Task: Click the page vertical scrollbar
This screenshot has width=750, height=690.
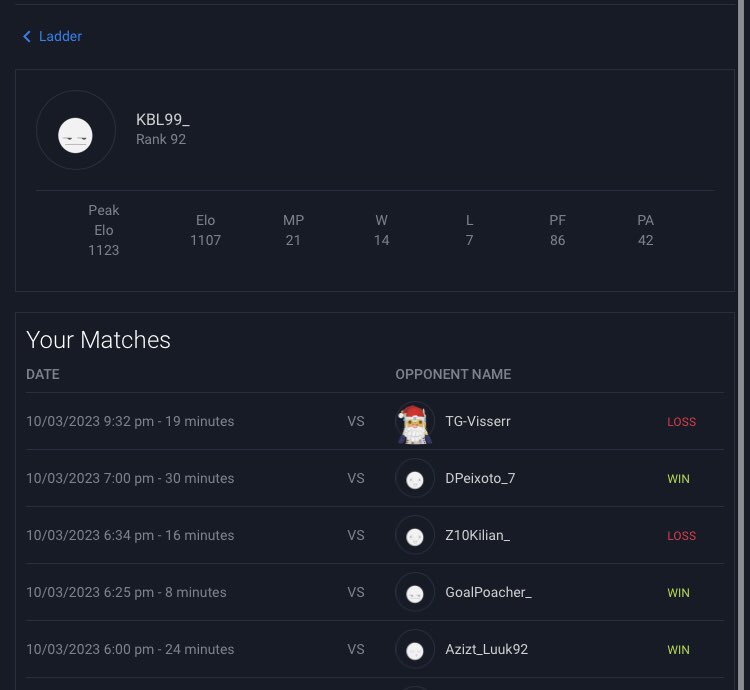Action: tap(741, 345)
